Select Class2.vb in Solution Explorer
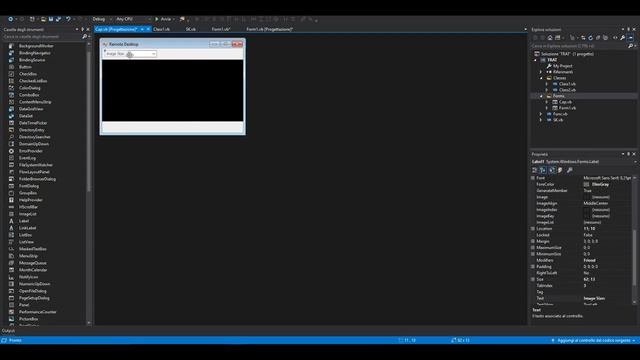This screenshot has height=360, width=640. pos(567,90)
